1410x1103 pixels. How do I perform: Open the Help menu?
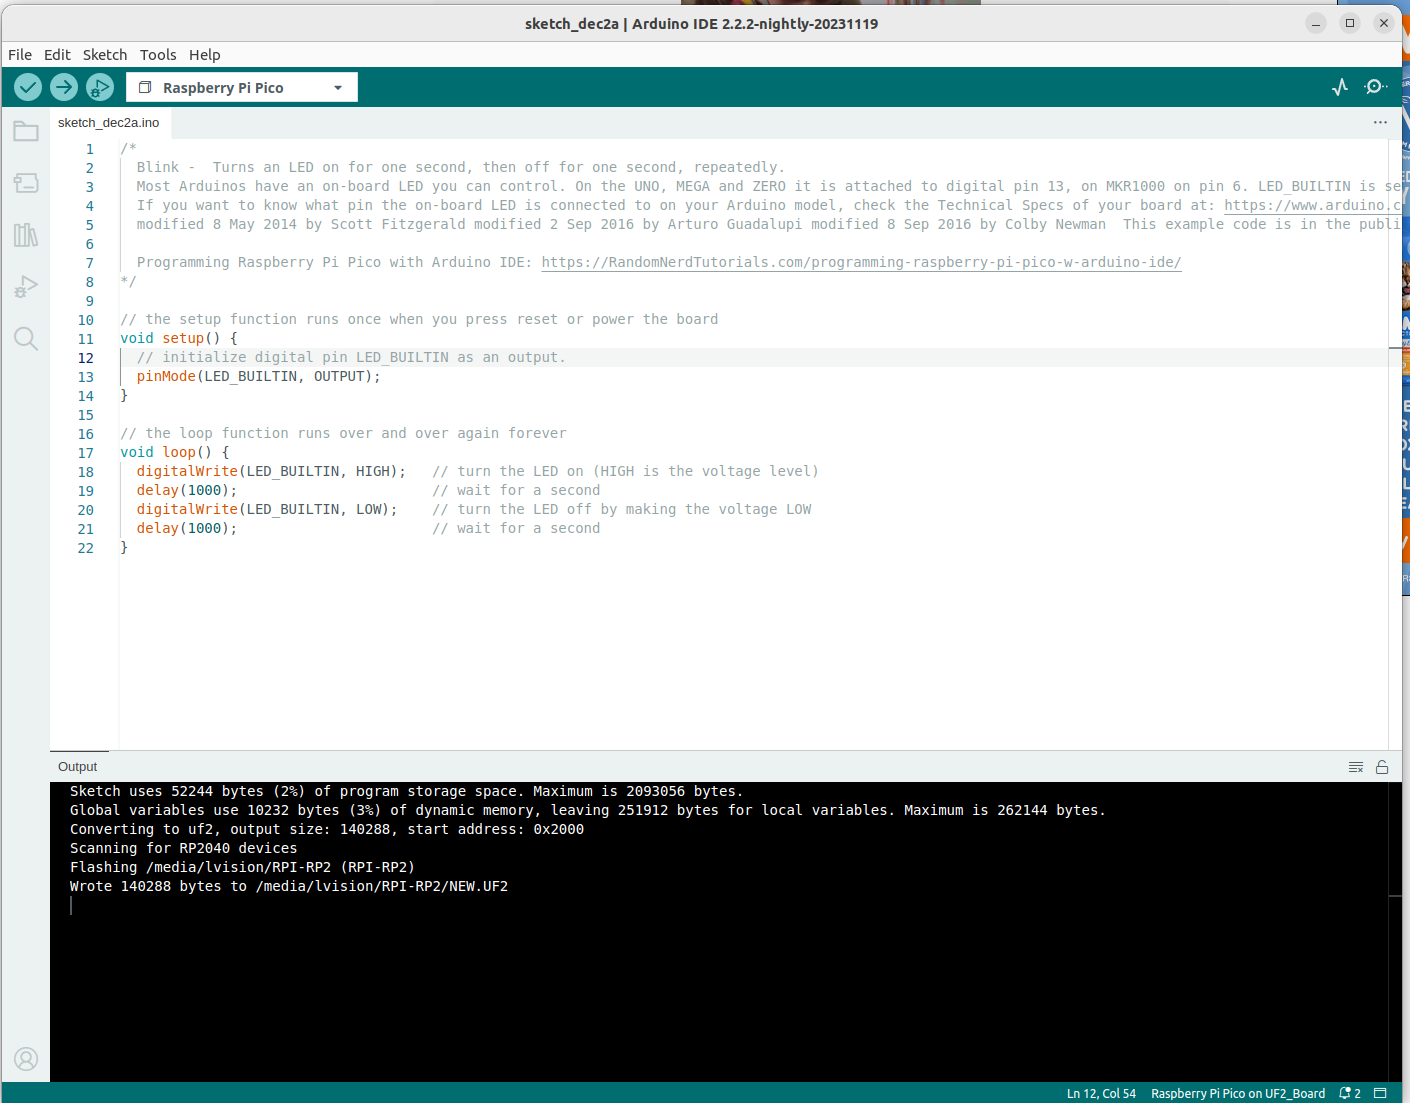point(205,55)
